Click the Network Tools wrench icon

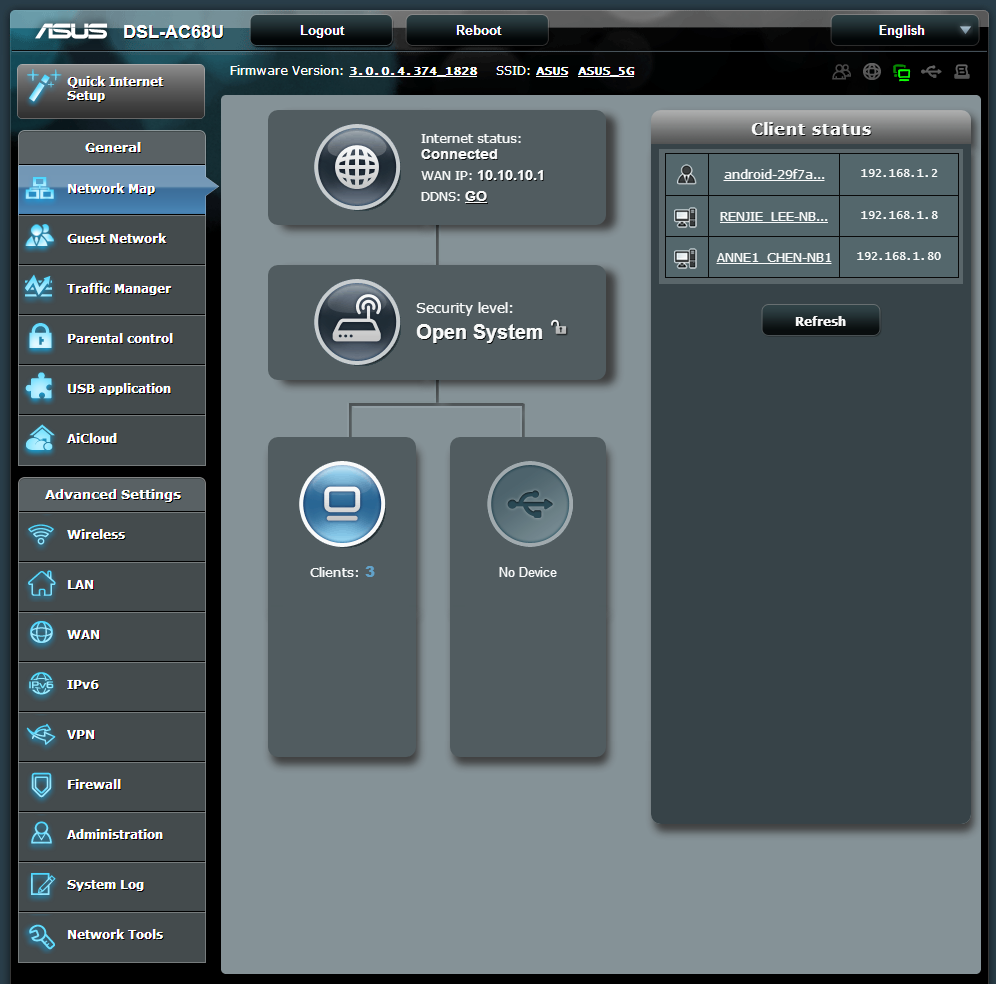pyautogui.click(x=41, y=935)
